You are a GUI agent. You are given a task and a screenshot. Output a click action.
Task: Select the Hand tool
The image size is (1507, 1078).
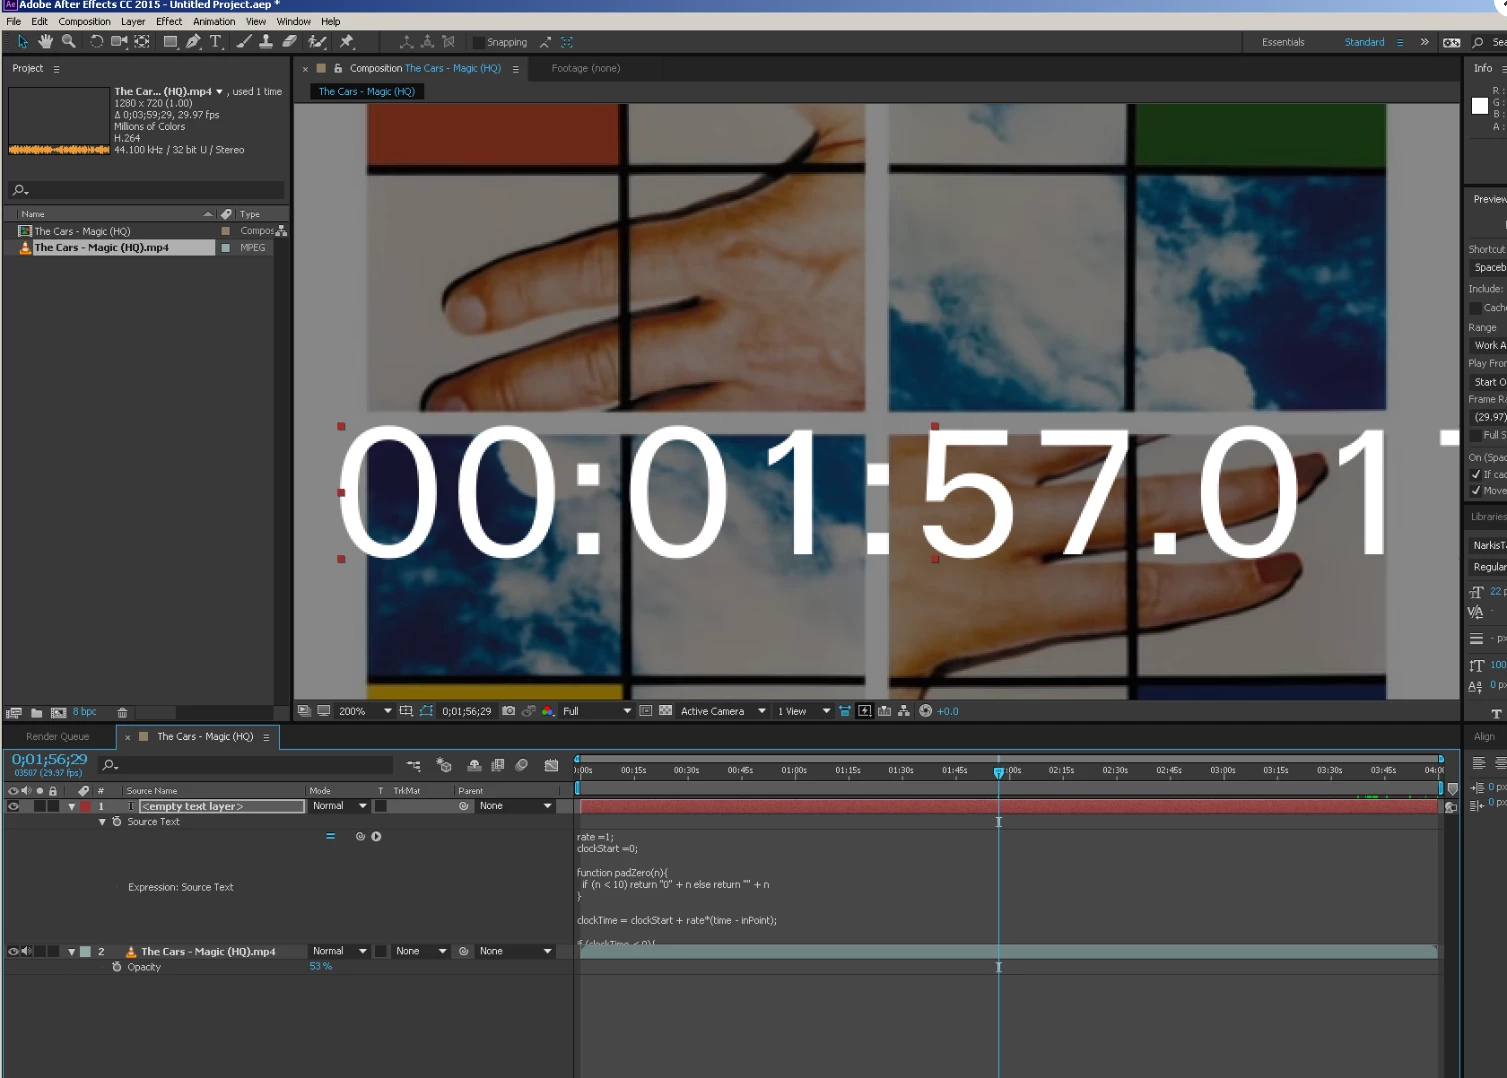coord(45,42)
